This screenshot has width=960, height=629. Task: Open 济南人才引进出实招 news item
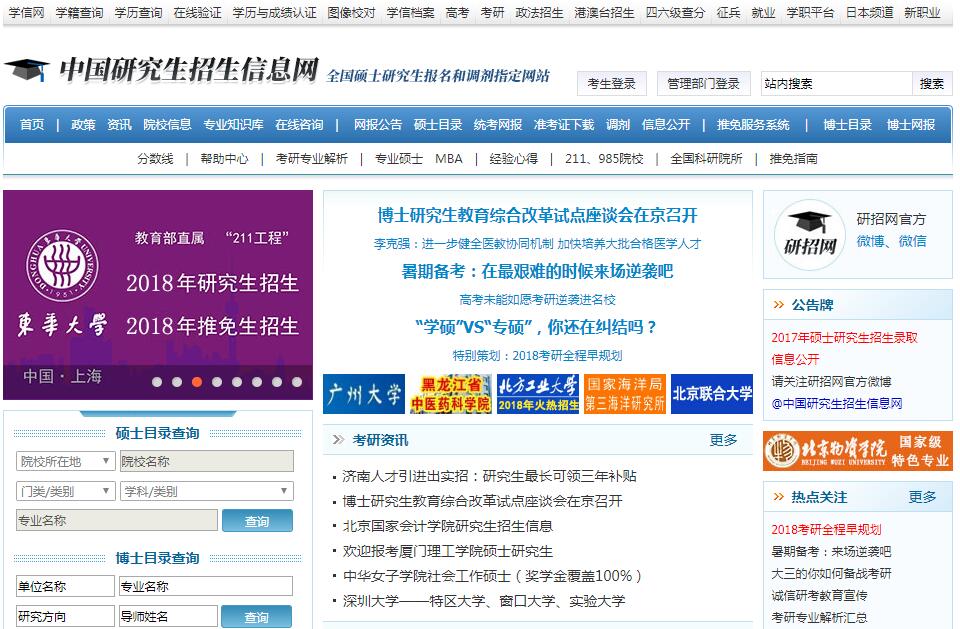point(489,476)
